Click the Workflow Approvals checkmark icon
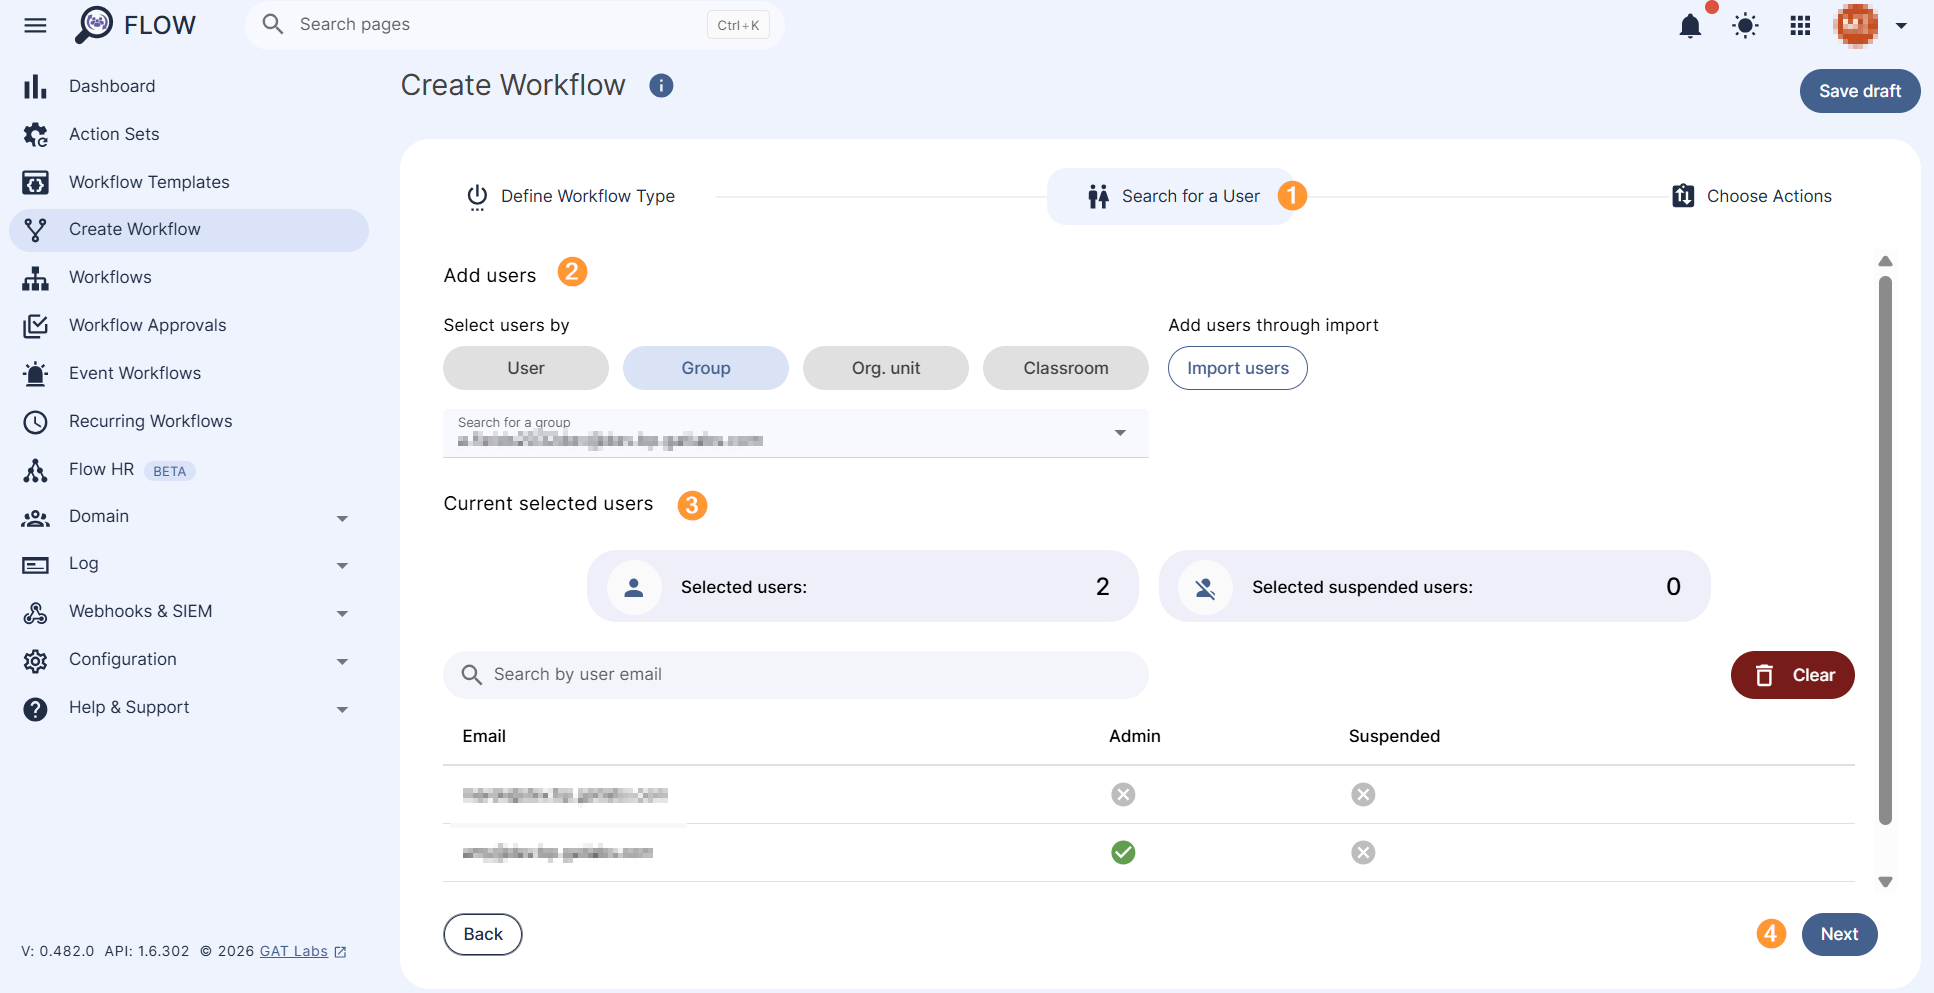The image size is (1934, 993). 35,326
